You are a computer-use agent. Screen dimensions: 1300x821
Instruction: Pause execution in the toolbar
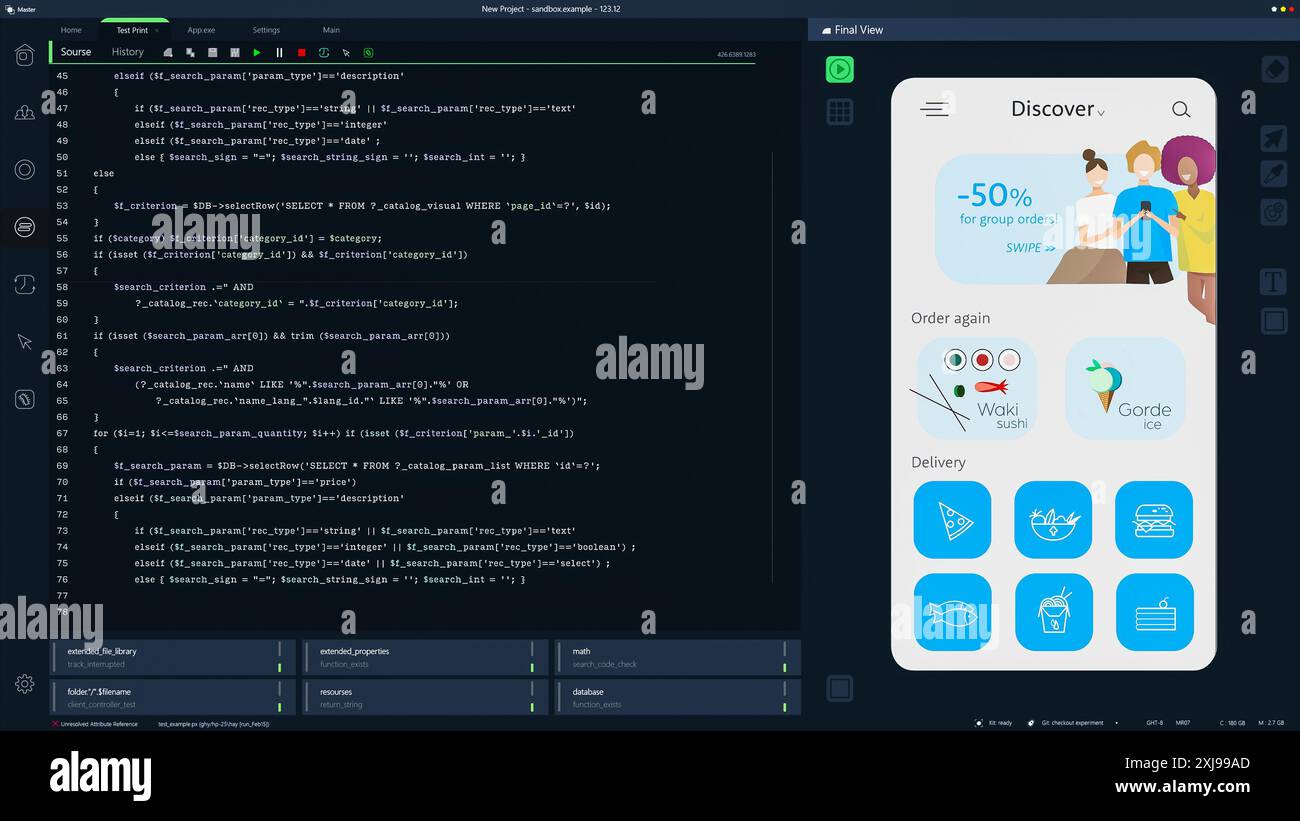[x=279, y=53]
